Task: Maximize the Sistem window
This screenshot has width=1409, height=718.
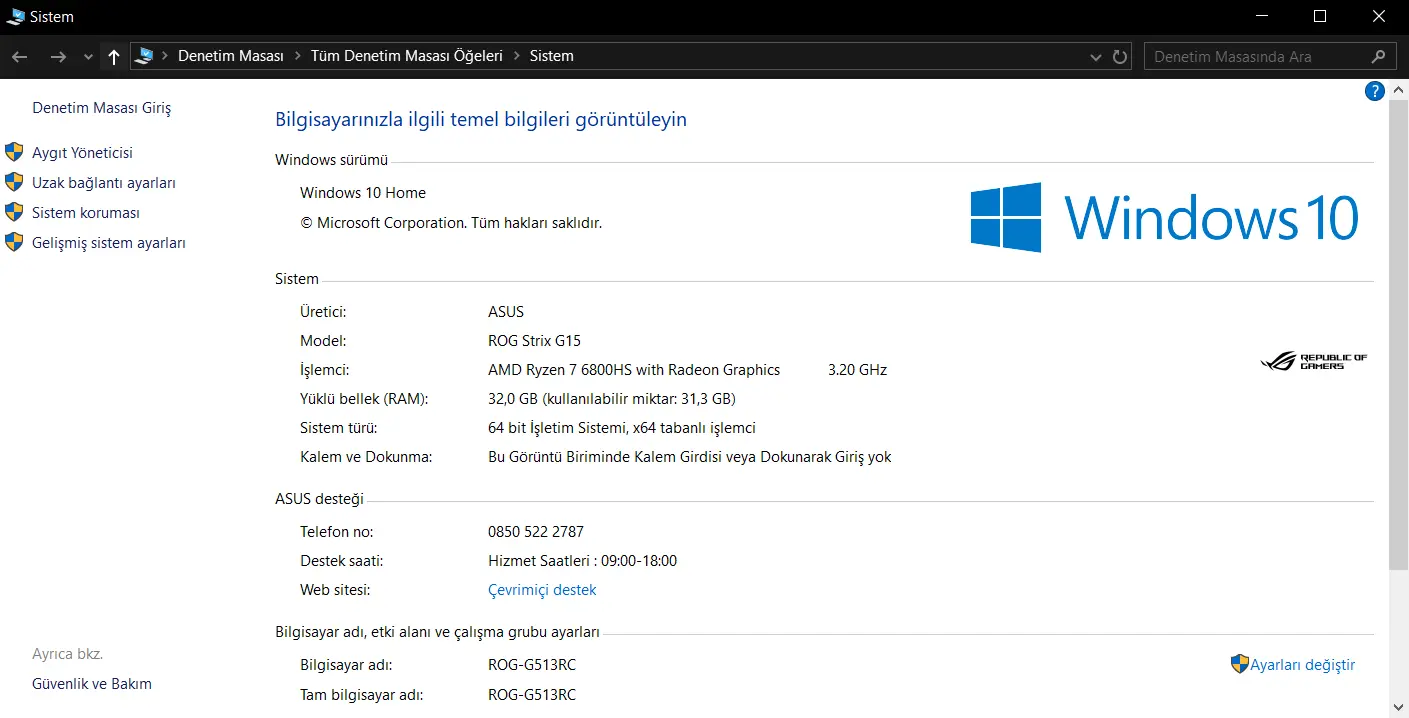Action: click(x=1320, y=16)
